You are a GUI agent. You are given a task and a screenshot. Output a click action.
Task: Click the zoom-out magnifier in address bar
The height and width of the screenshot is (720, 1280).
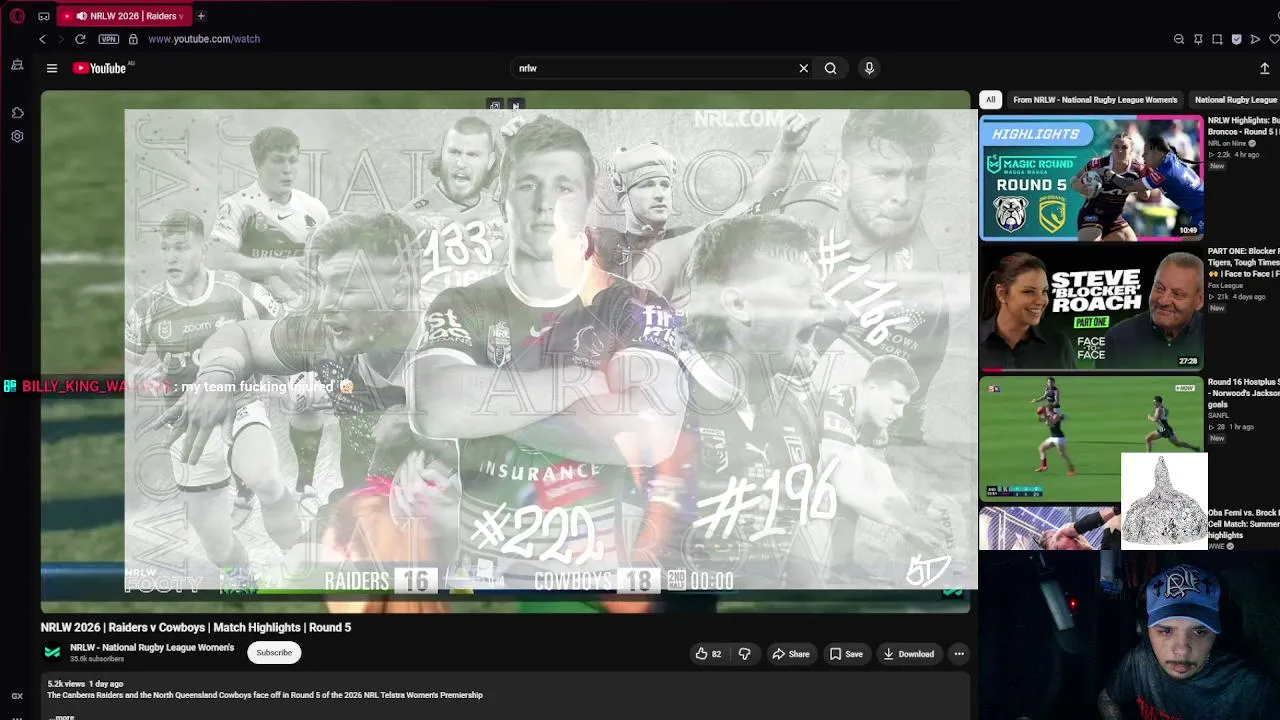1179,39
